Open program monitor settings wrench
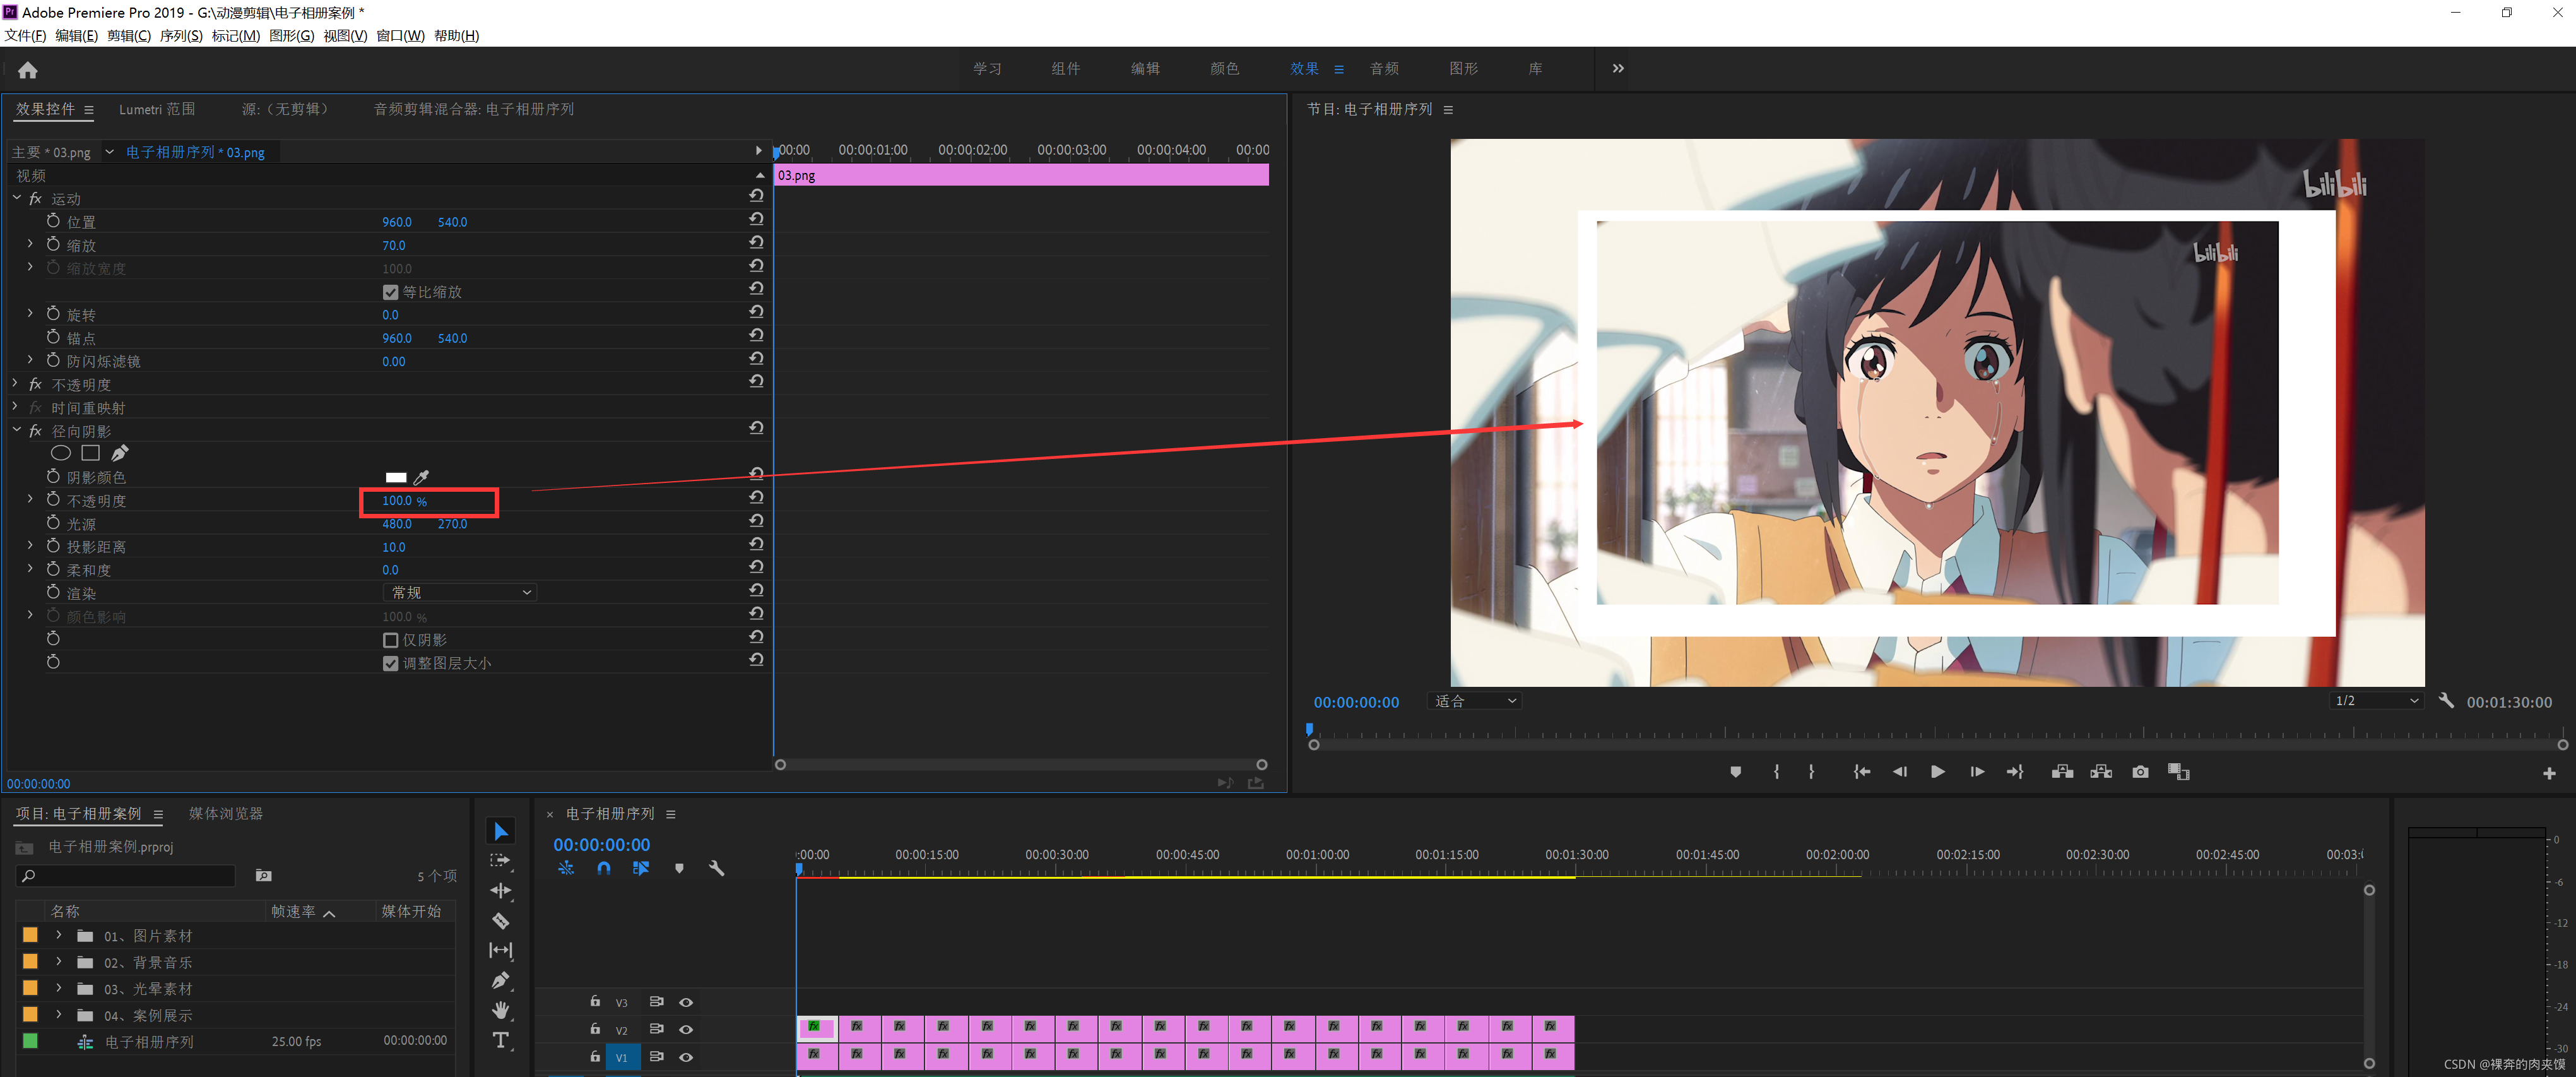The height and width of the screenshot is (1077, 2576). [x=2446, y=701]
